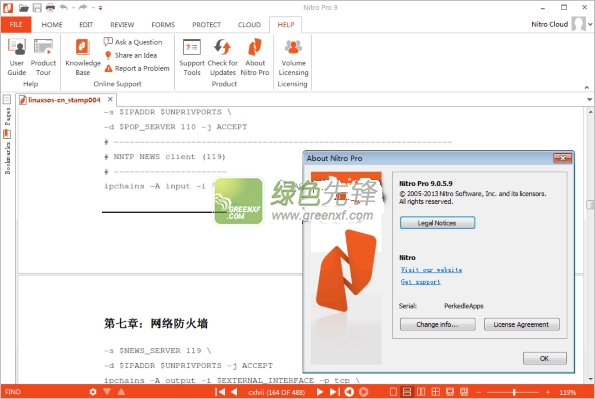Click OK in About dialog
Image resolution: width=595 pixels, height=399 pixels.
tap(545, 358)
